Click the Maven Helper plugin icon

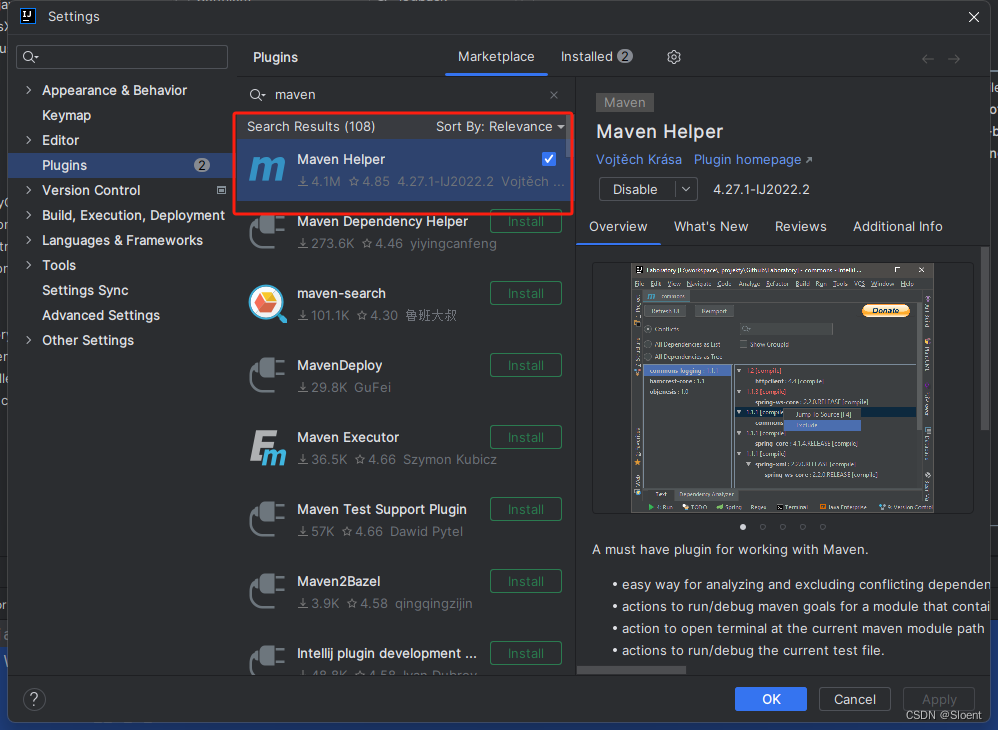(267, 169)
